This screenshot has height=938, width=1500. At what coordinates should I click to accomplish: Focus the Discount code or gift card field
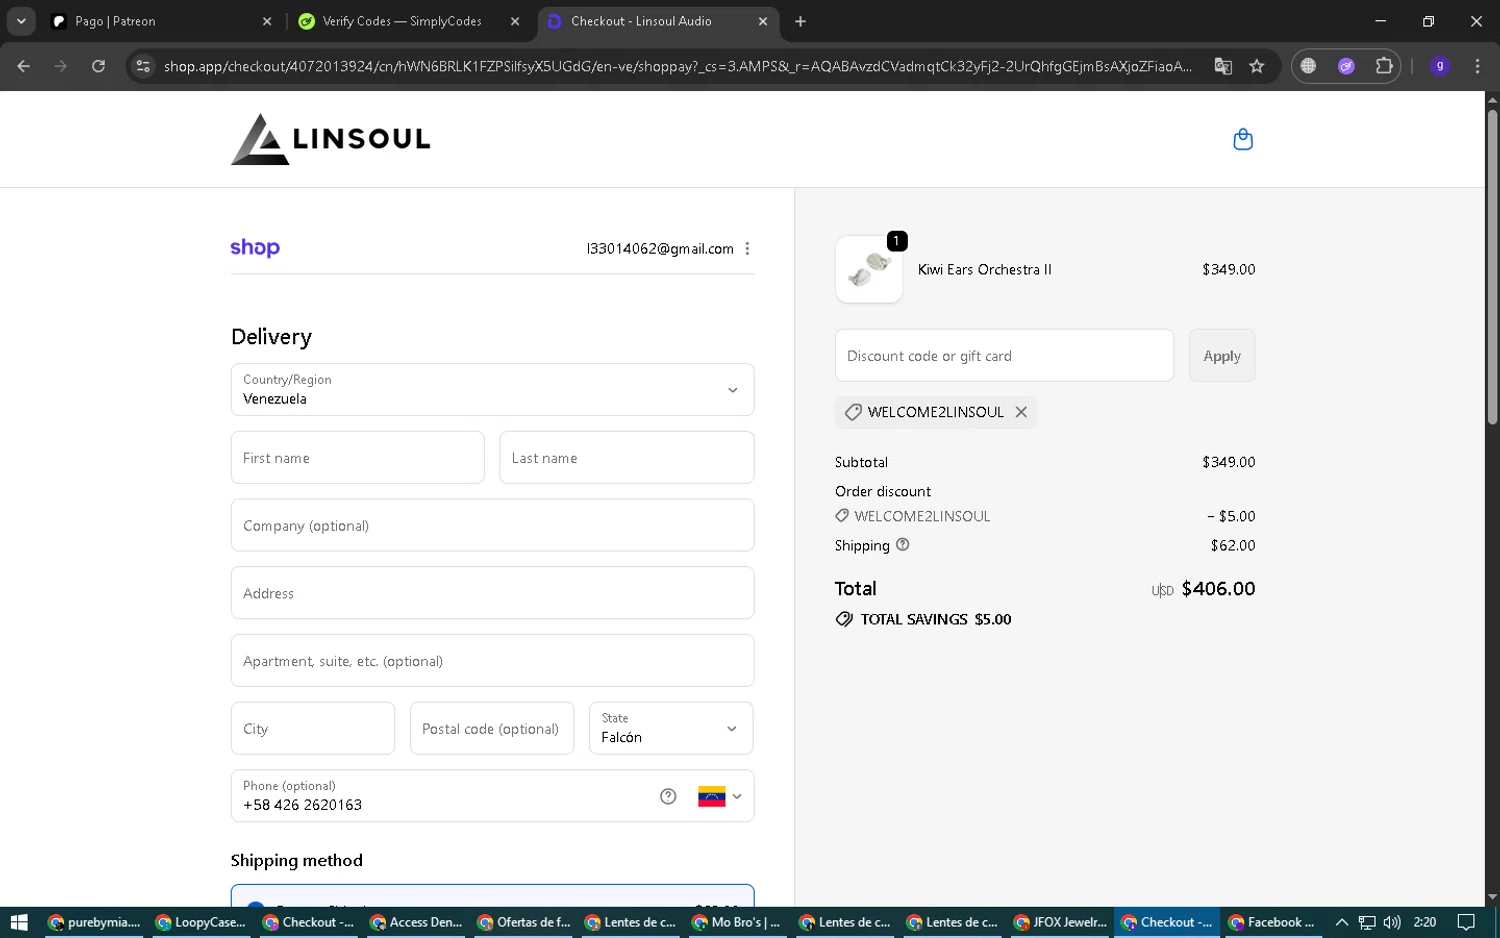click(x=1004, y=356)
